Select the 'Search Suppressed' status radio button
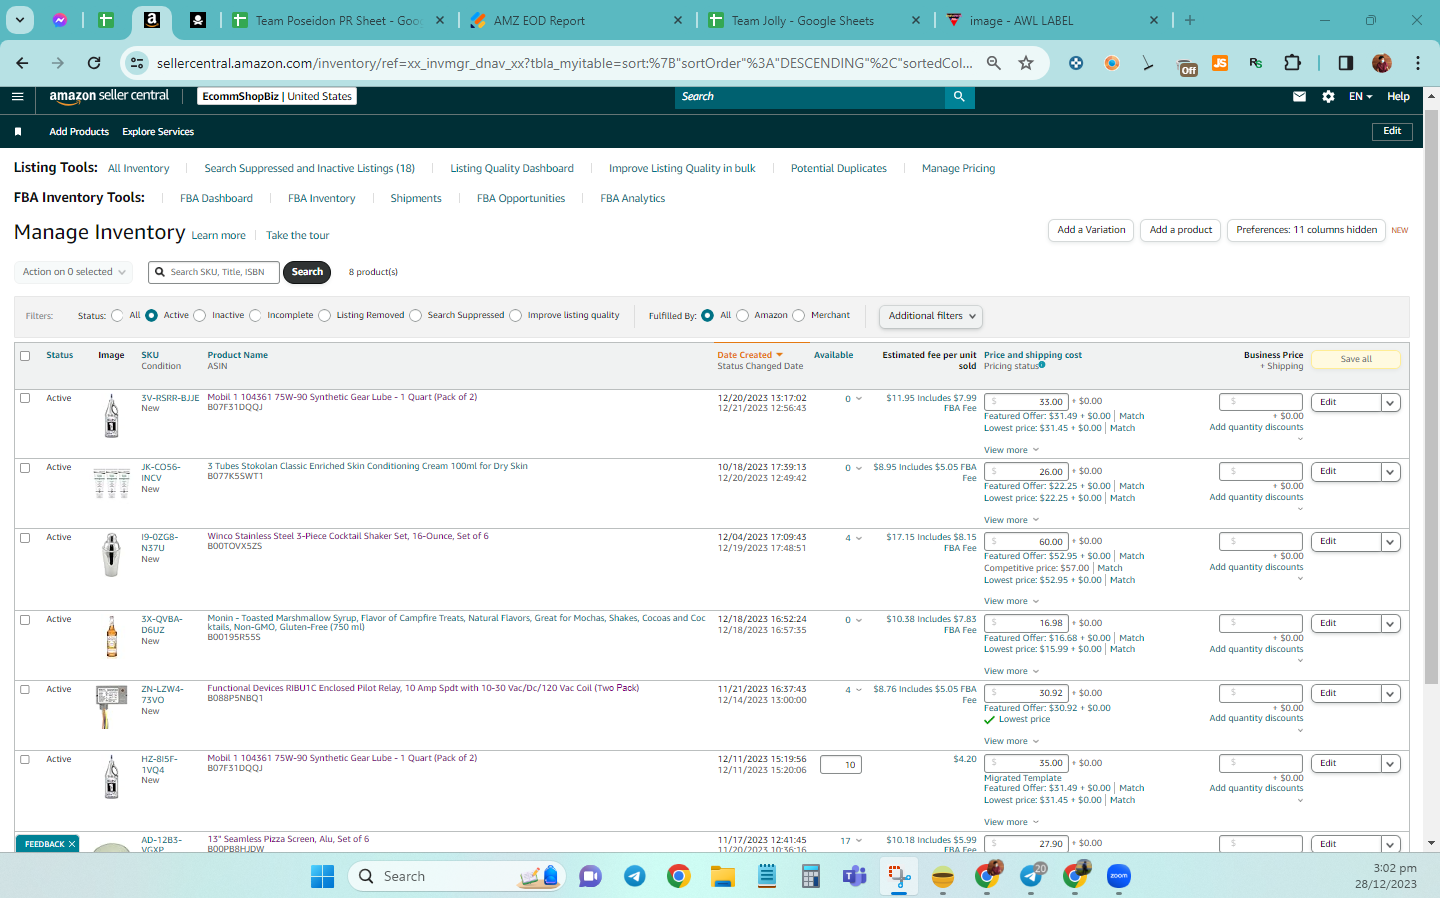 (x=416, y=316)
